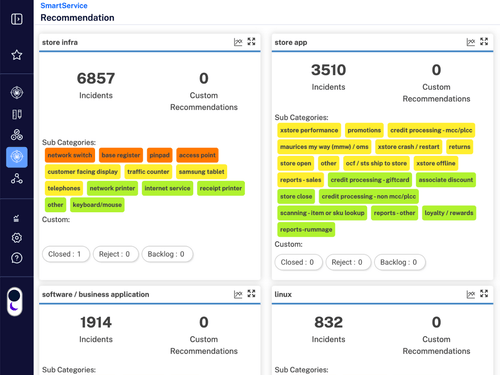The height and width of the screenshot is (375, 500).
Task: Choose the access point tag
Action: click(197, 155)
